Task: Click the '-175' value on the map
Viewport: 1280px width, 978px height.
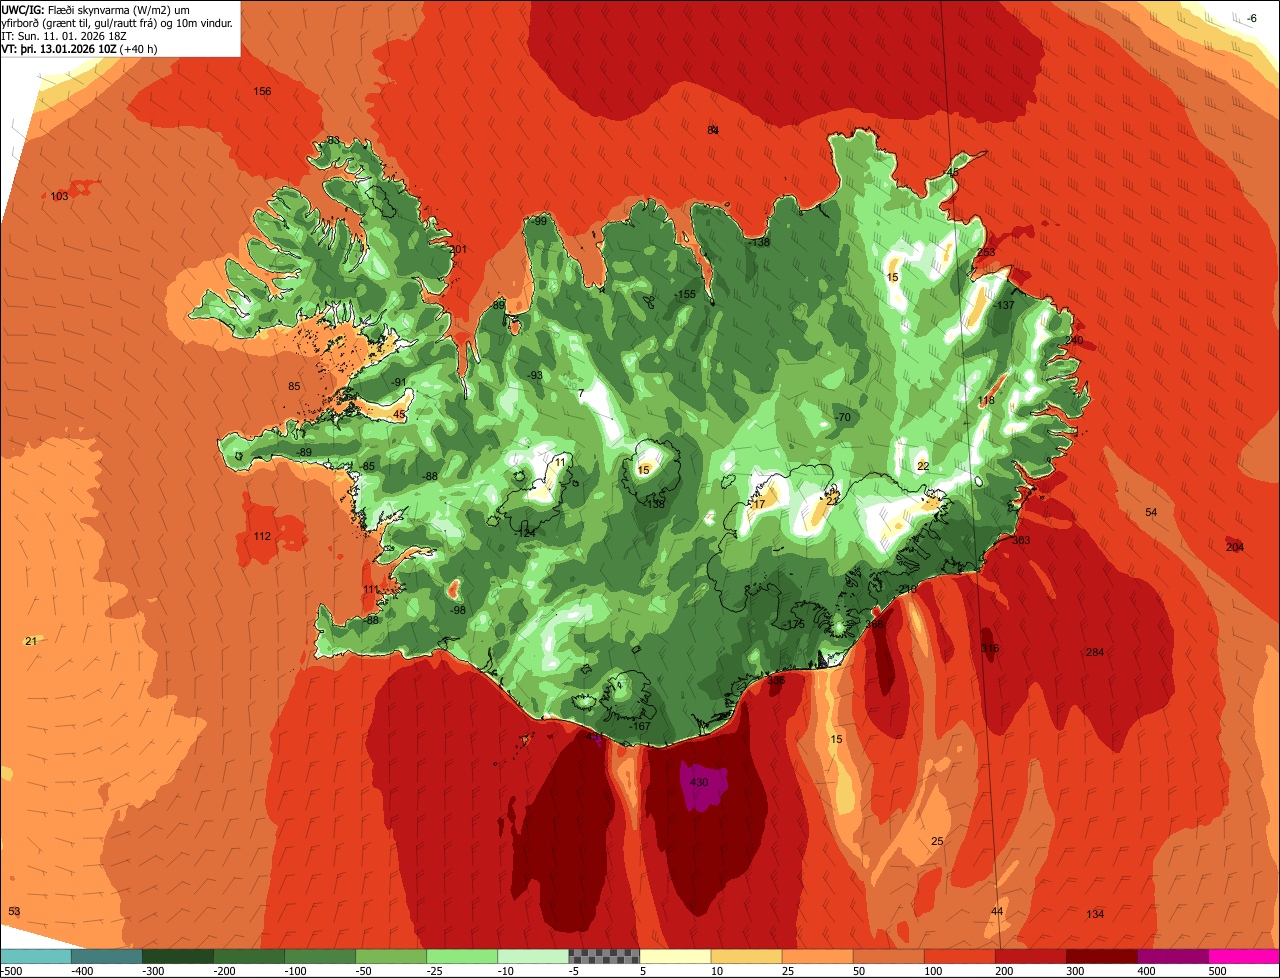Action: click(794, 625)
